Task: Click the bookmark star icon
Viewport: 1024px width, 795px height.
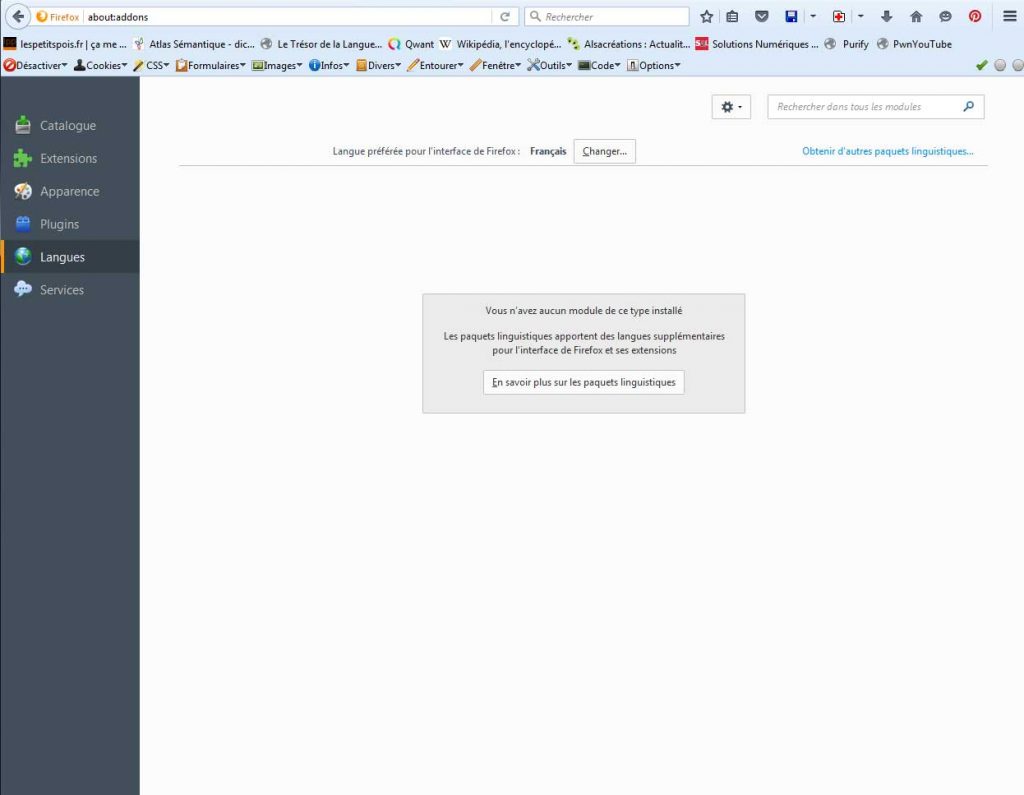Action: 707,17
